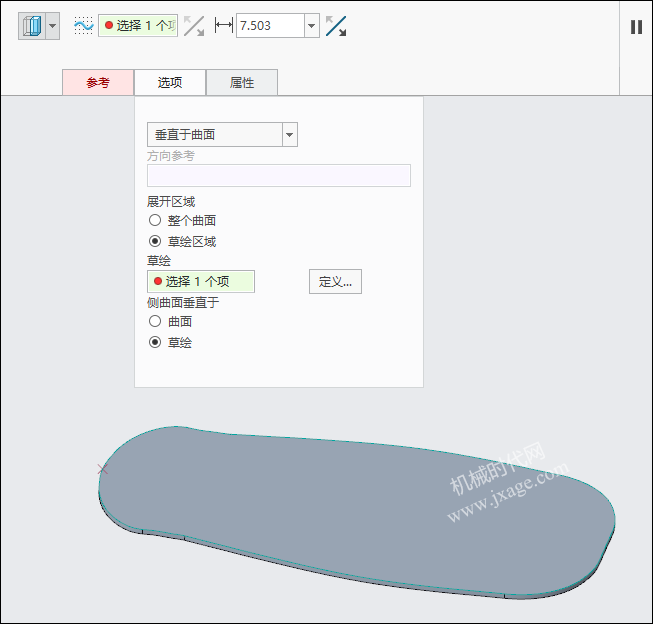Open the 属性 tab

coord(242,82)
